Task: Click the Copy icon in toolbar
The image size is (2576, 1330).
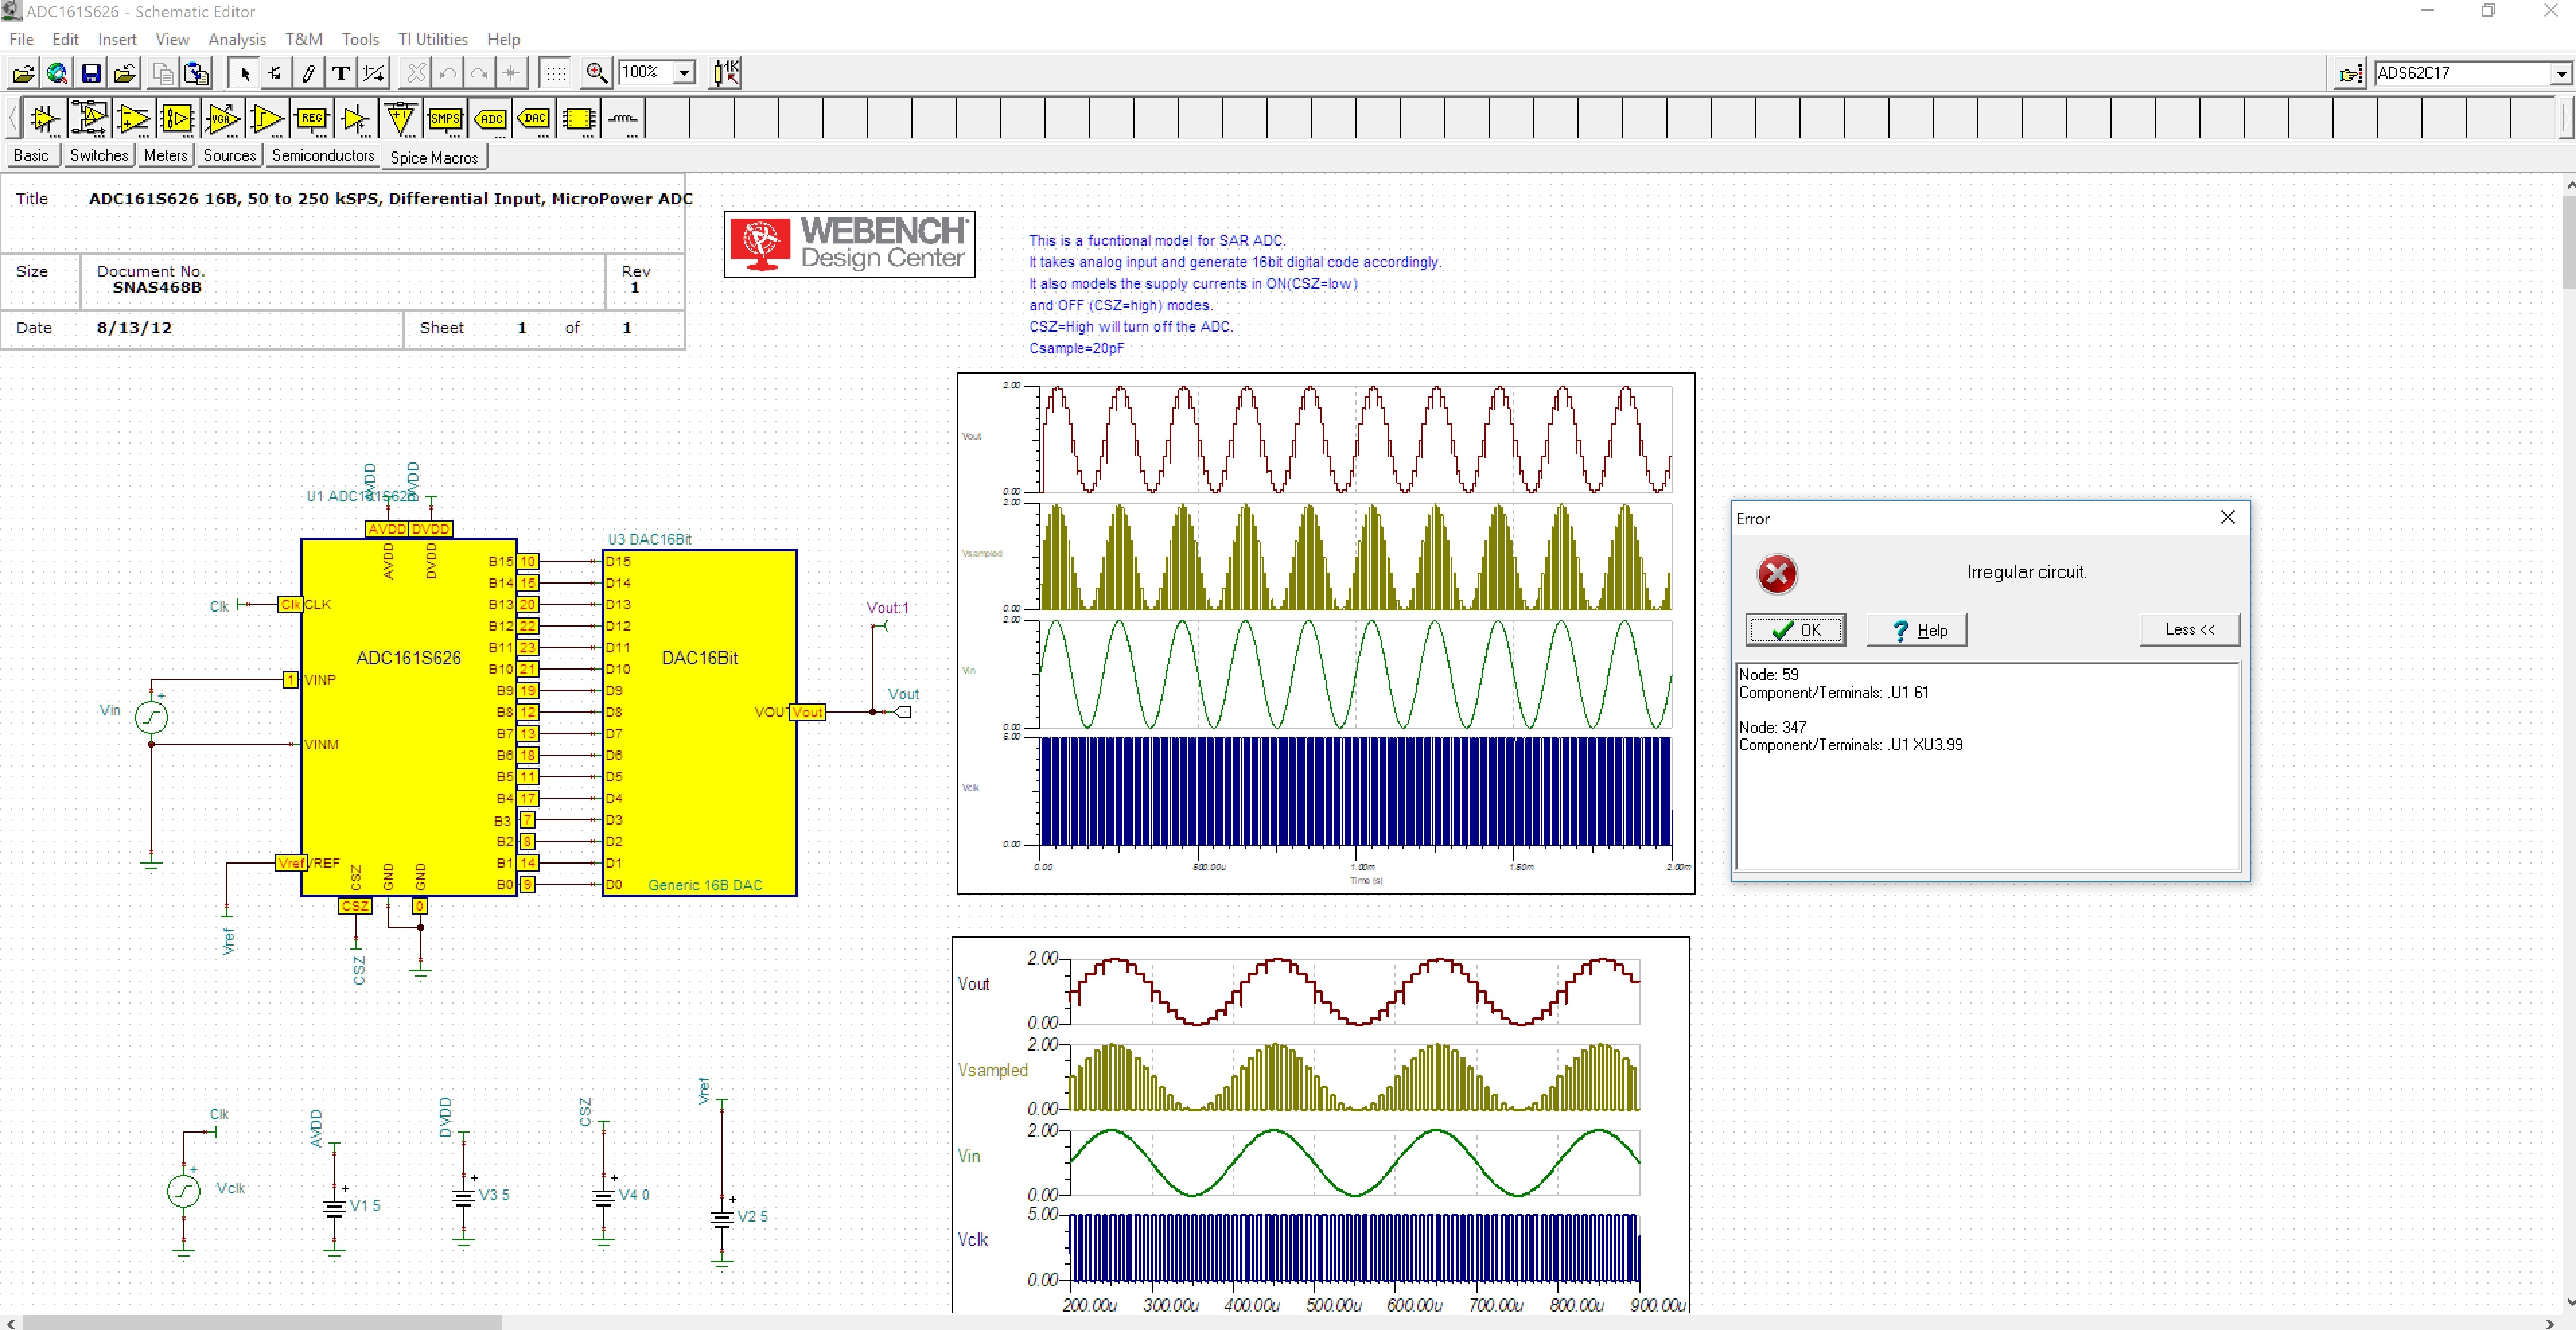Action: tap(163, 73)
